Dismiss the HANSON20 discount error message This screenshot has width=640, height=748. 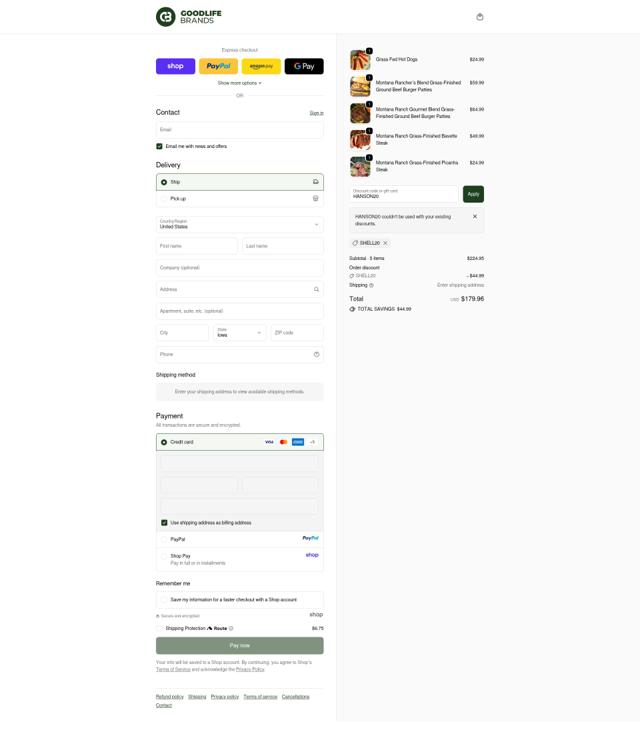475,216
